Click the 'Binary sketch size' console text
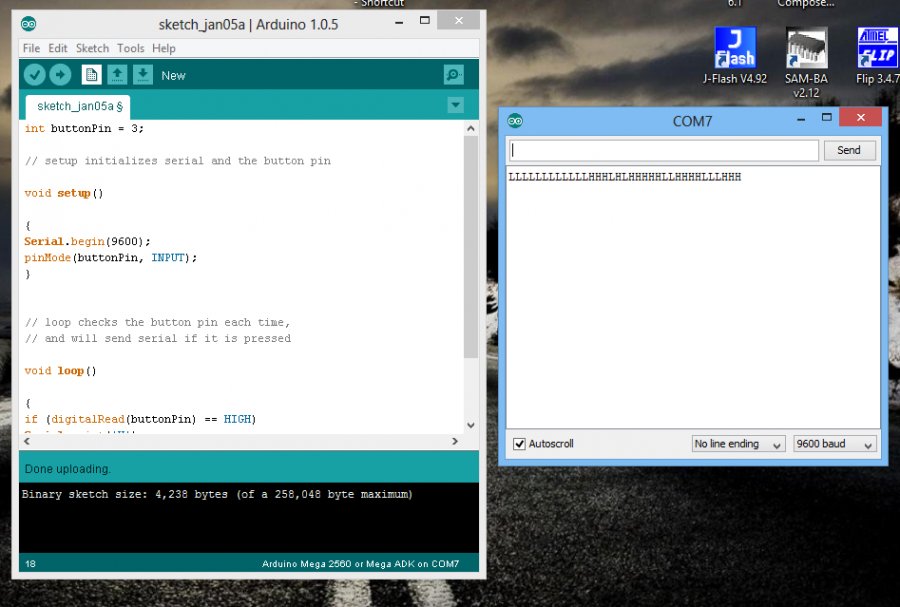900x607 pixels. coord(217,494)
